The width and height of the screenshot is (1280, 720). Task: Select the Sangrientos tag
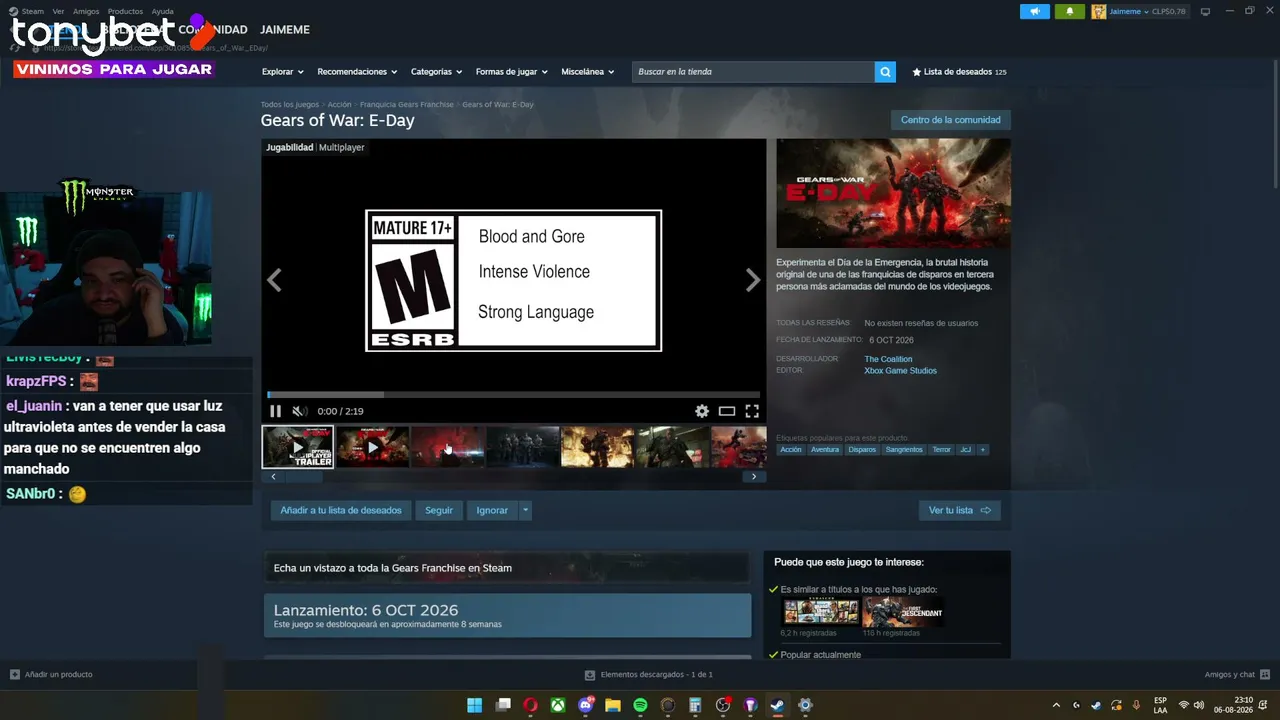pyautogui.click(x=904, y=450)
